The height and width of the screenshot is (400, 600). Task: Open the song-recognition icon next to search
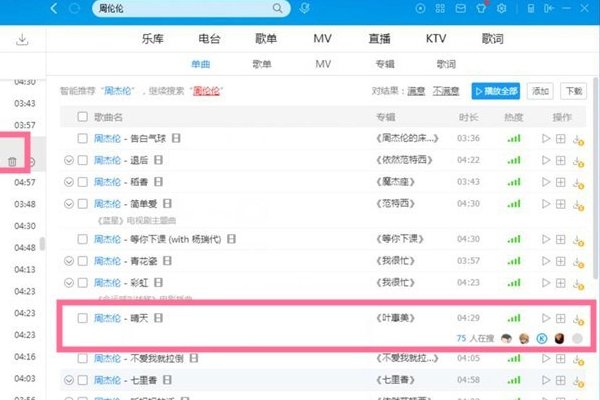pyautogui.click(x=304, y=8)
